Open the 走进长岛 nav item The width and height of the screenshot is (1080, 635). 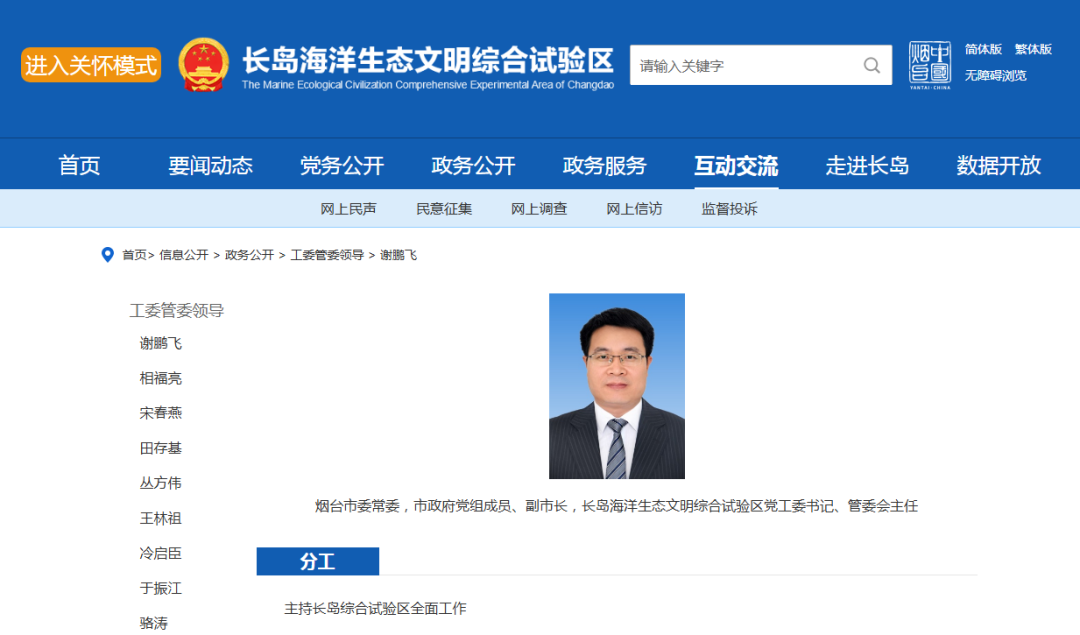(867, 165)
